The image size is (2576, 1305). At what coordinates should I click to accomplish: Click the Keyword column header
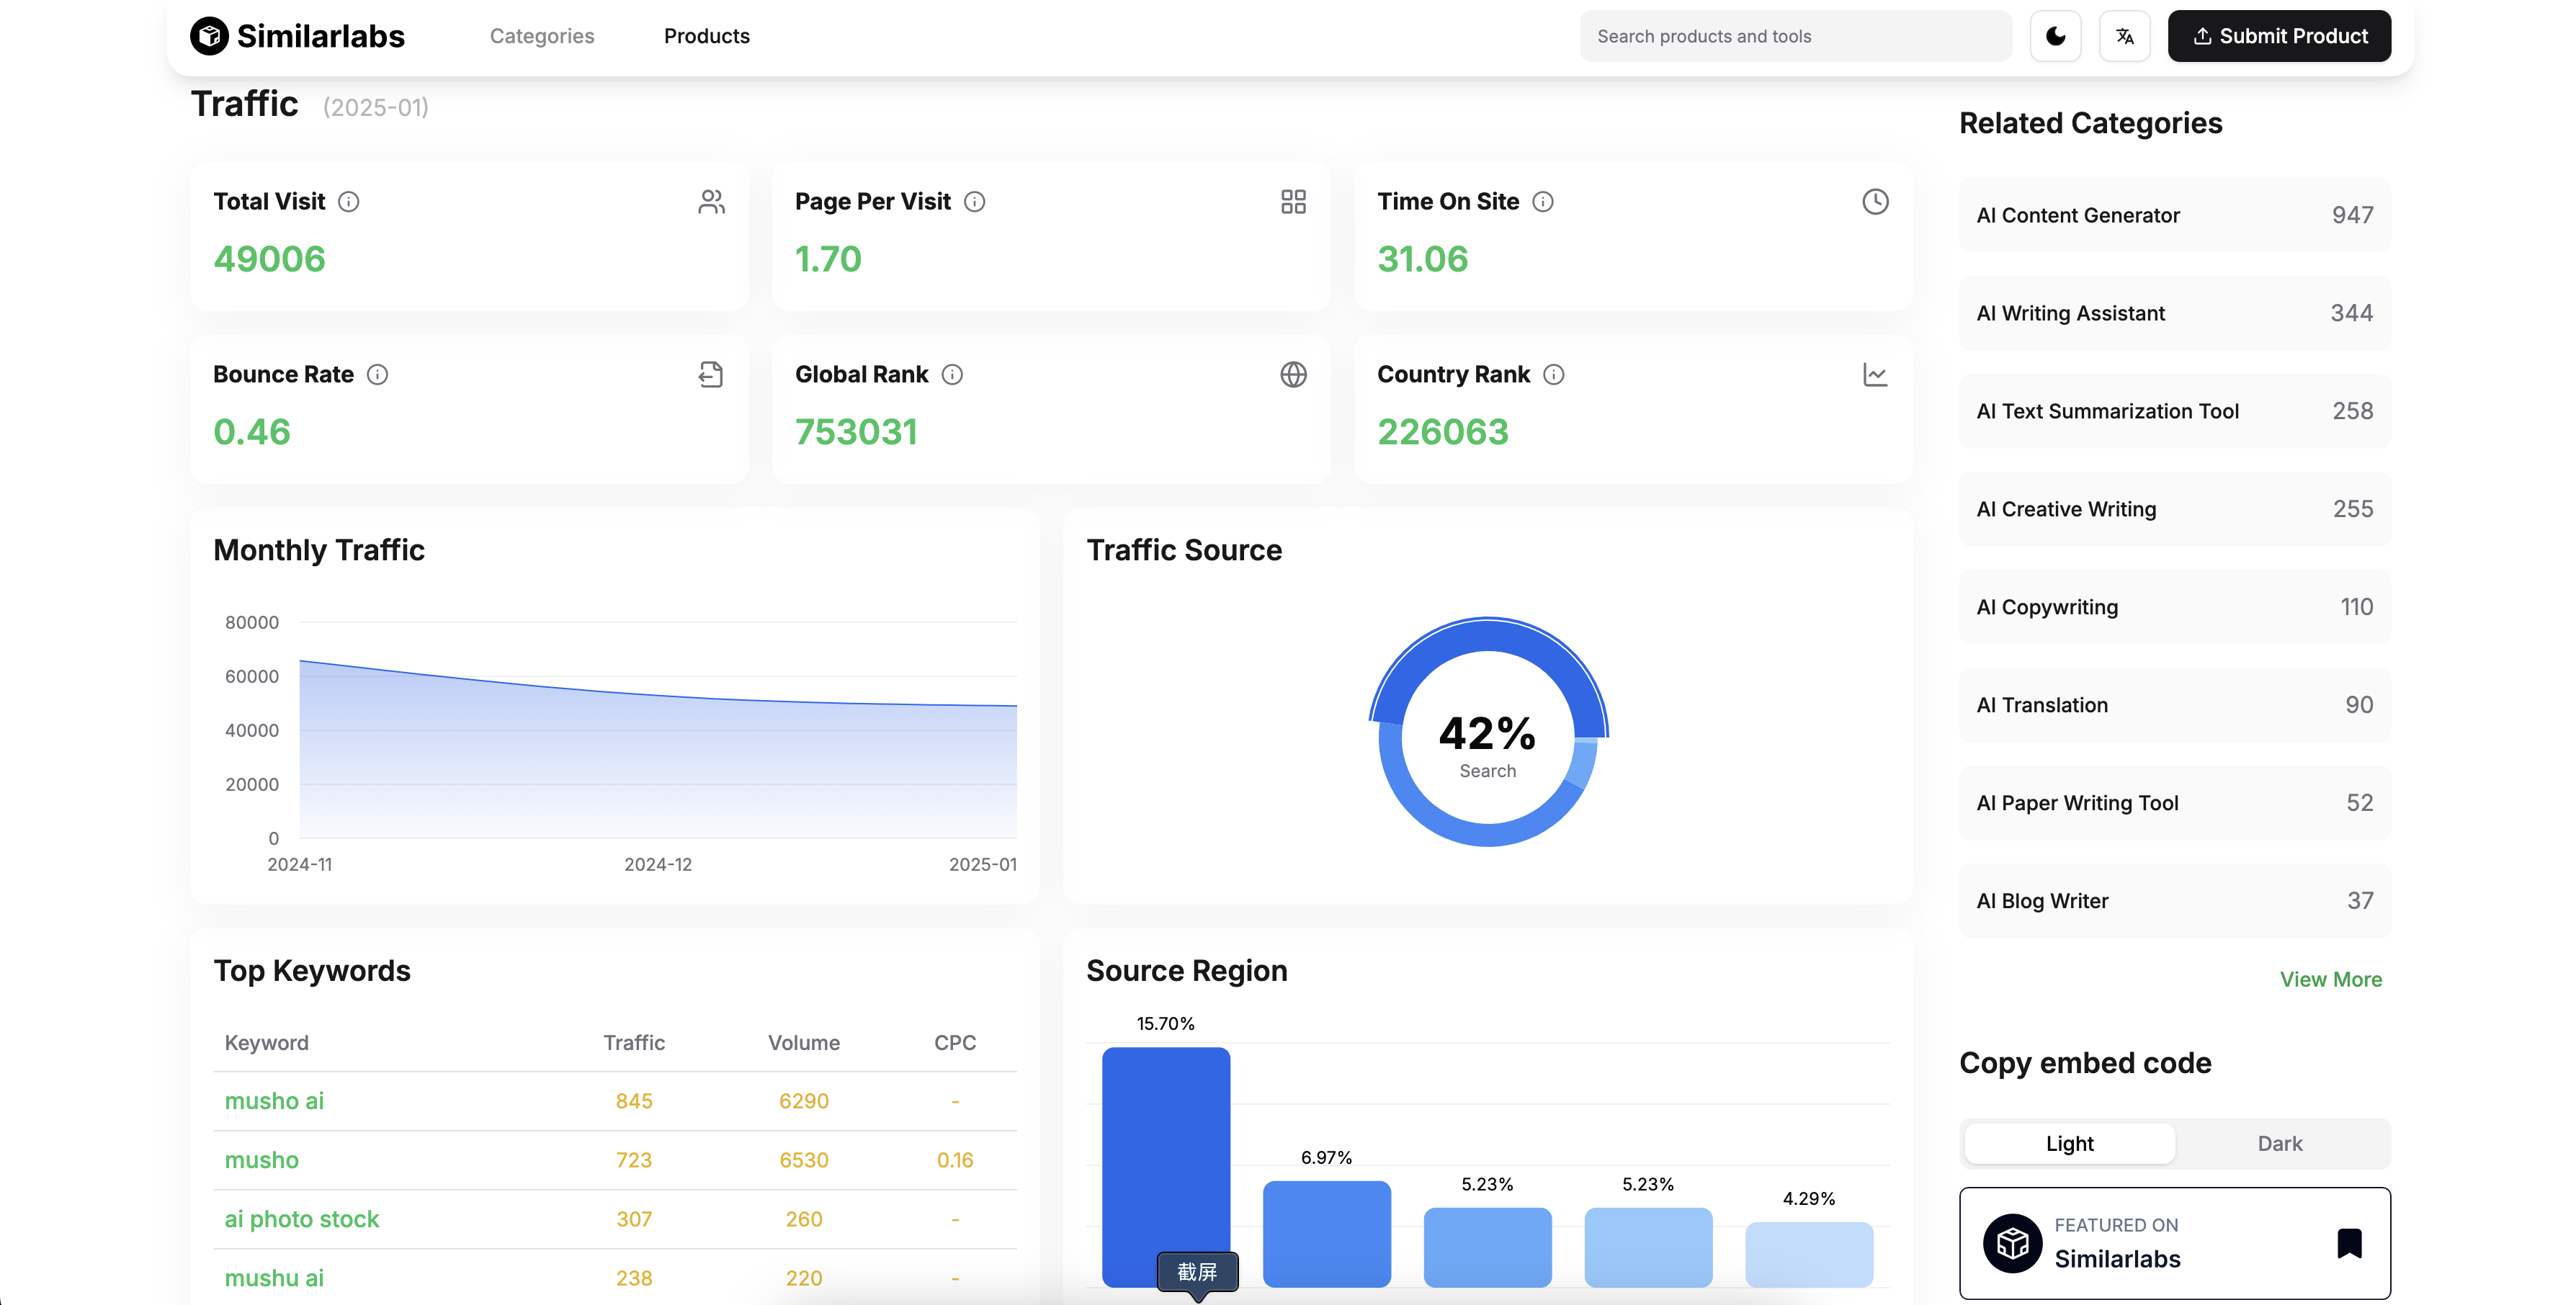266,1043
